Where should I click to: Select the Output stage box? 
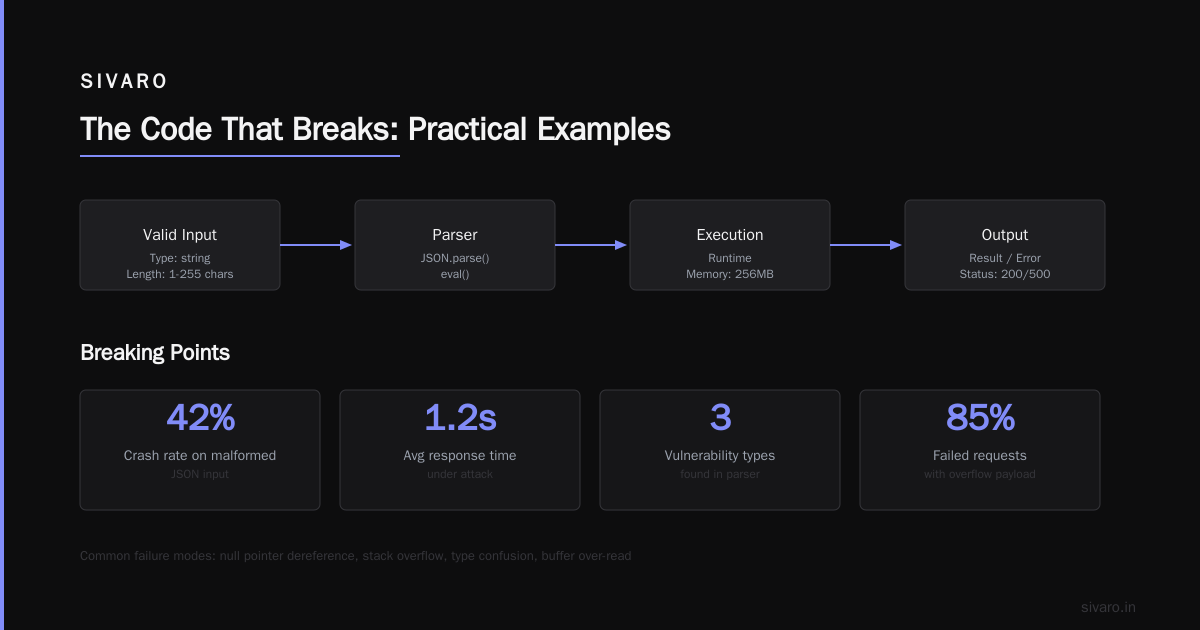[x=1005, y=245]
